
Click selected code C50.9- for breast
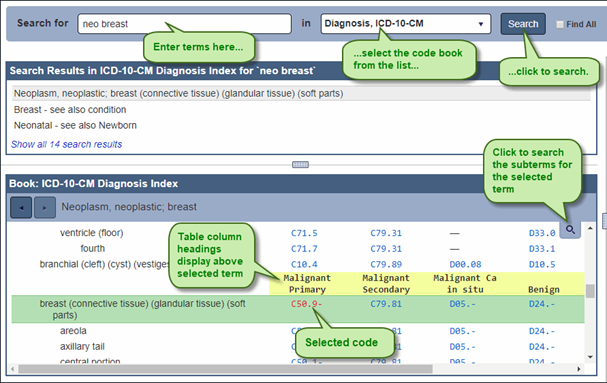pos(306,304)
